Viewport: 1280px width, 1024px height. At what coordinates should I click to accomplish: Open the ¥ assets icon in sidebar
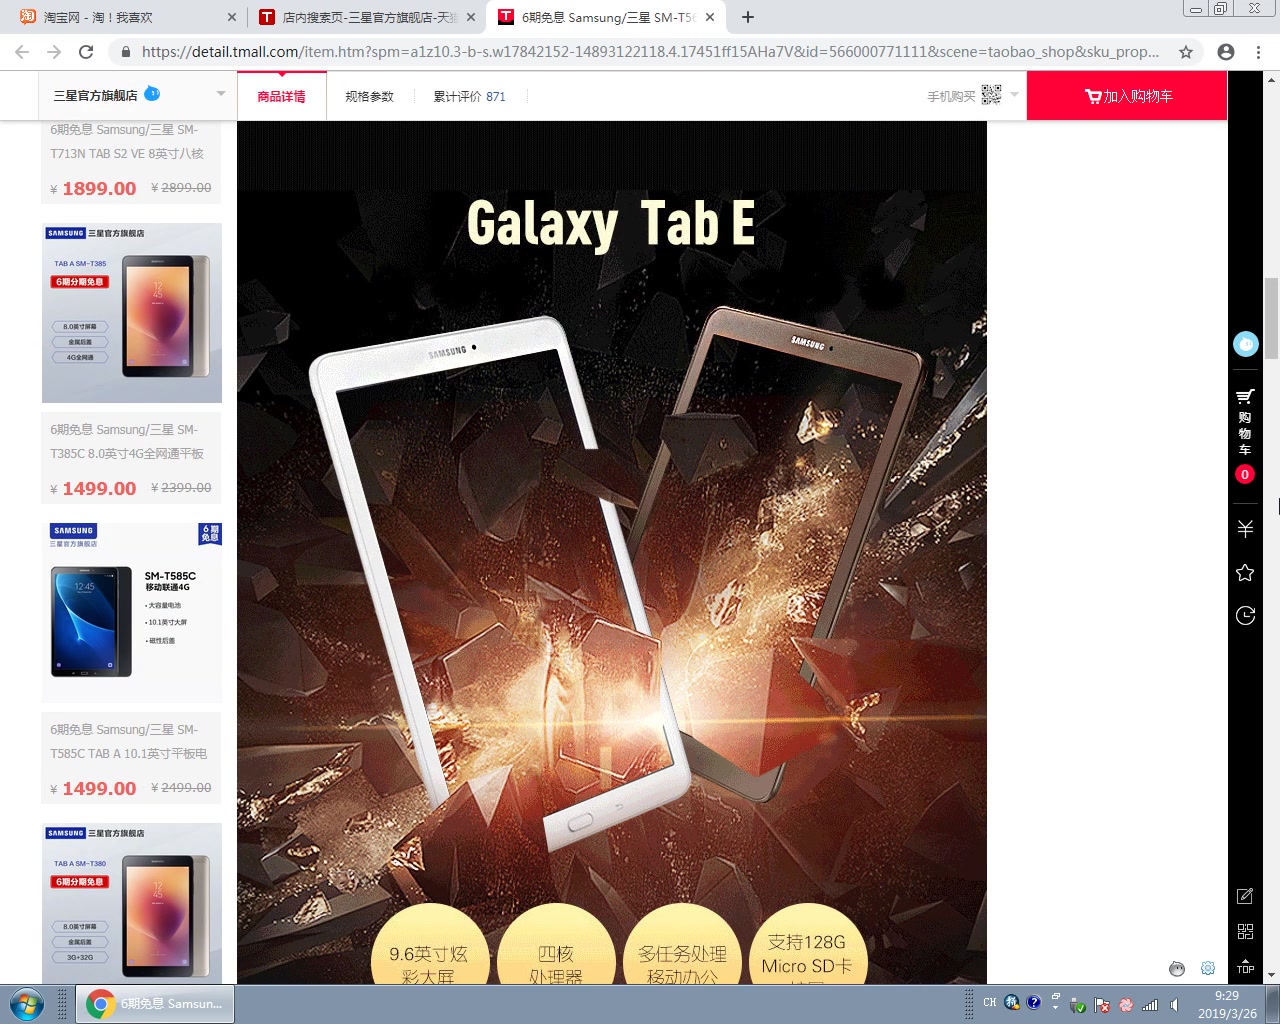click(x=1245, y=529)
